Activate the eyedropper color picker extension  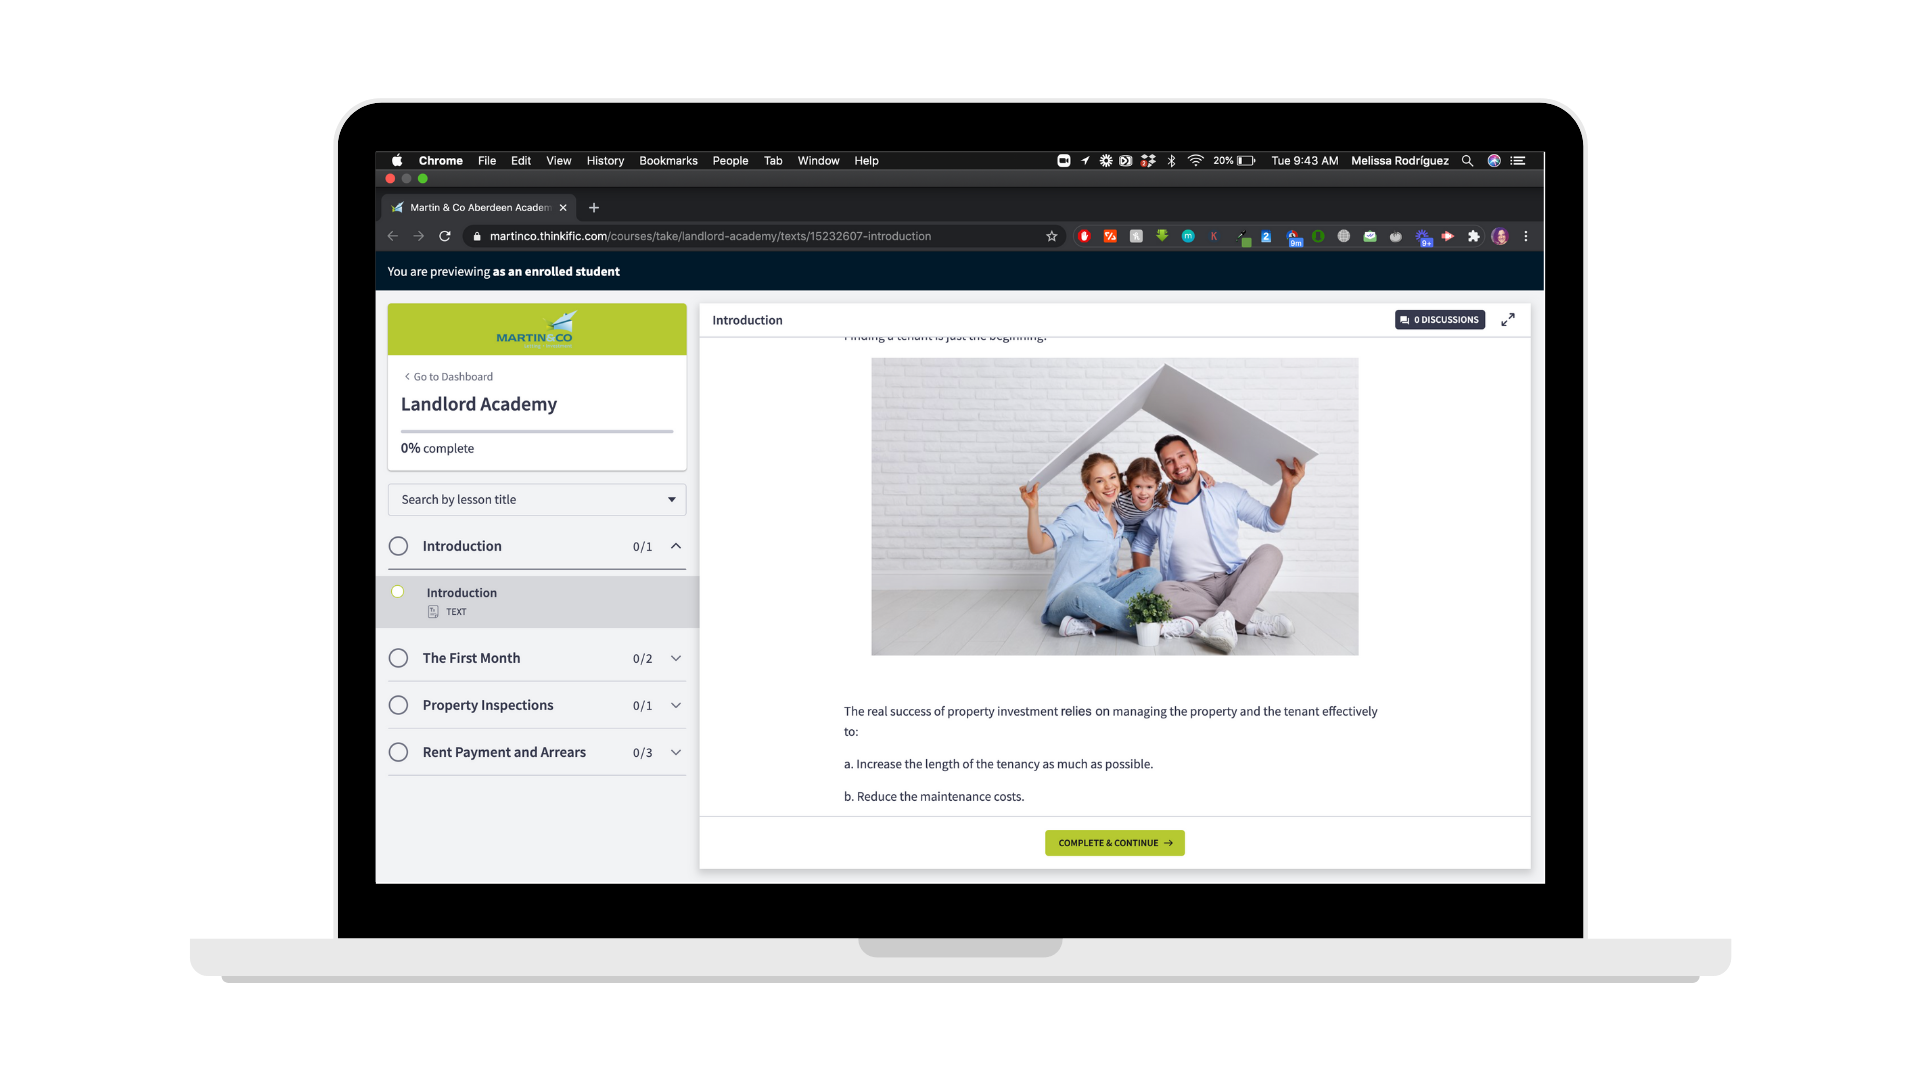click(x=1243, y=238)
